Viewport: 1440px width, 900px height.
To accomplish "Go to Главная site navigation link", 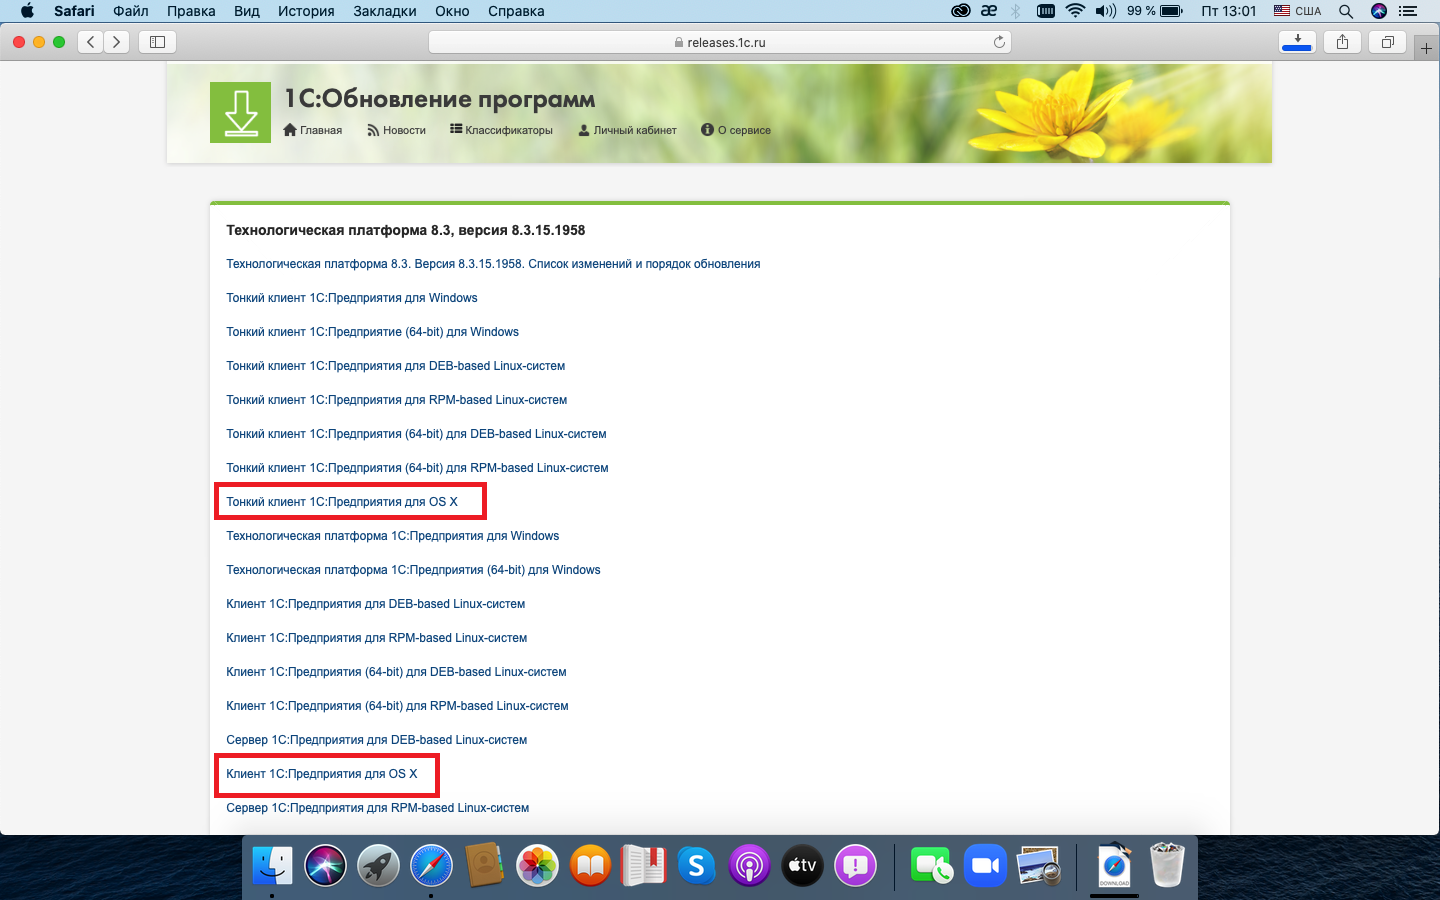I will [x=313, y=130].
